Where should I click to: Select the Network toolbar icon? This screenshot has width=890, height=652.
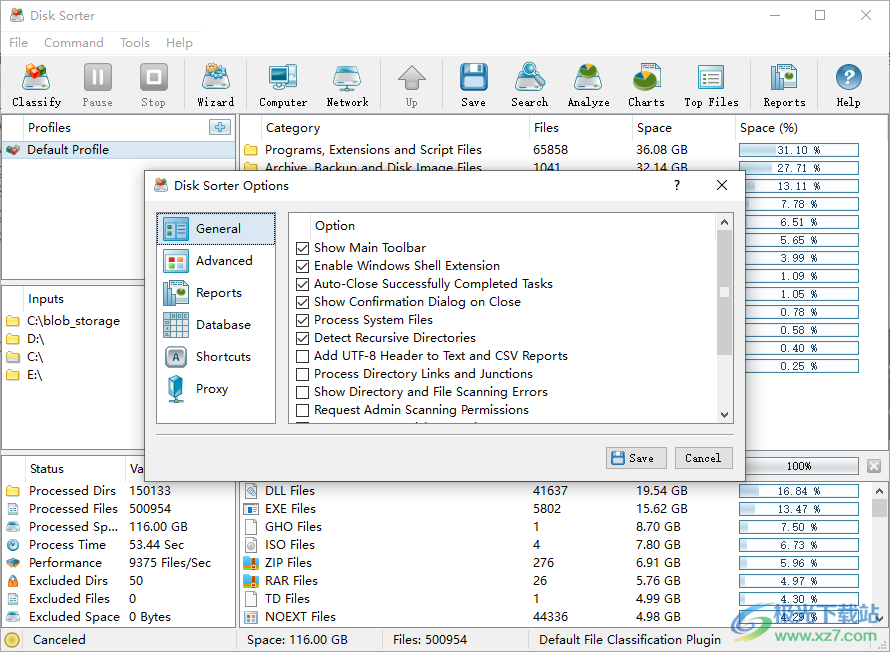[347, 85]
